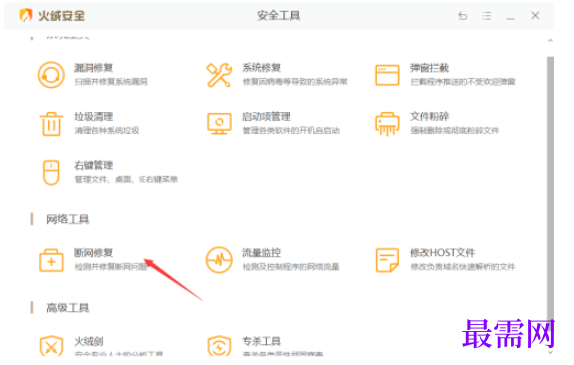Open the 专杀工具 shield icon

[x=219, y=346]
